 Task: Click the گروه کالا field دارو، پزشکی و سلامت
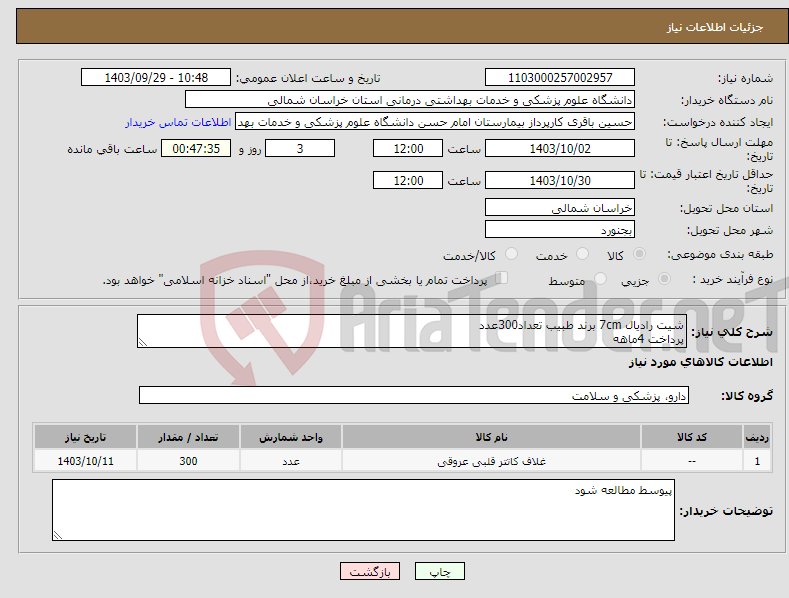(414, 396)
